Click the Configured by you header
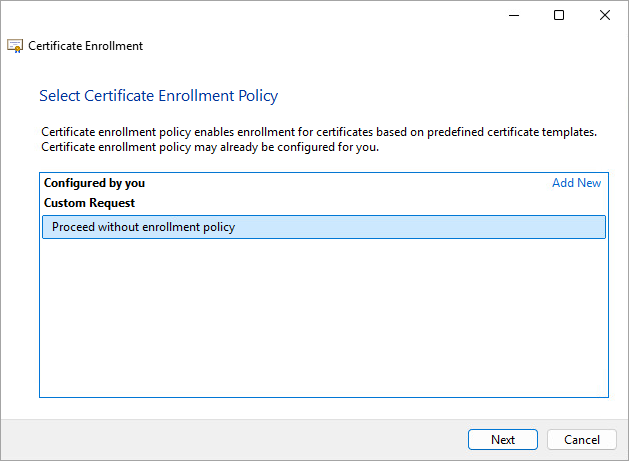 tap(94, 183)
